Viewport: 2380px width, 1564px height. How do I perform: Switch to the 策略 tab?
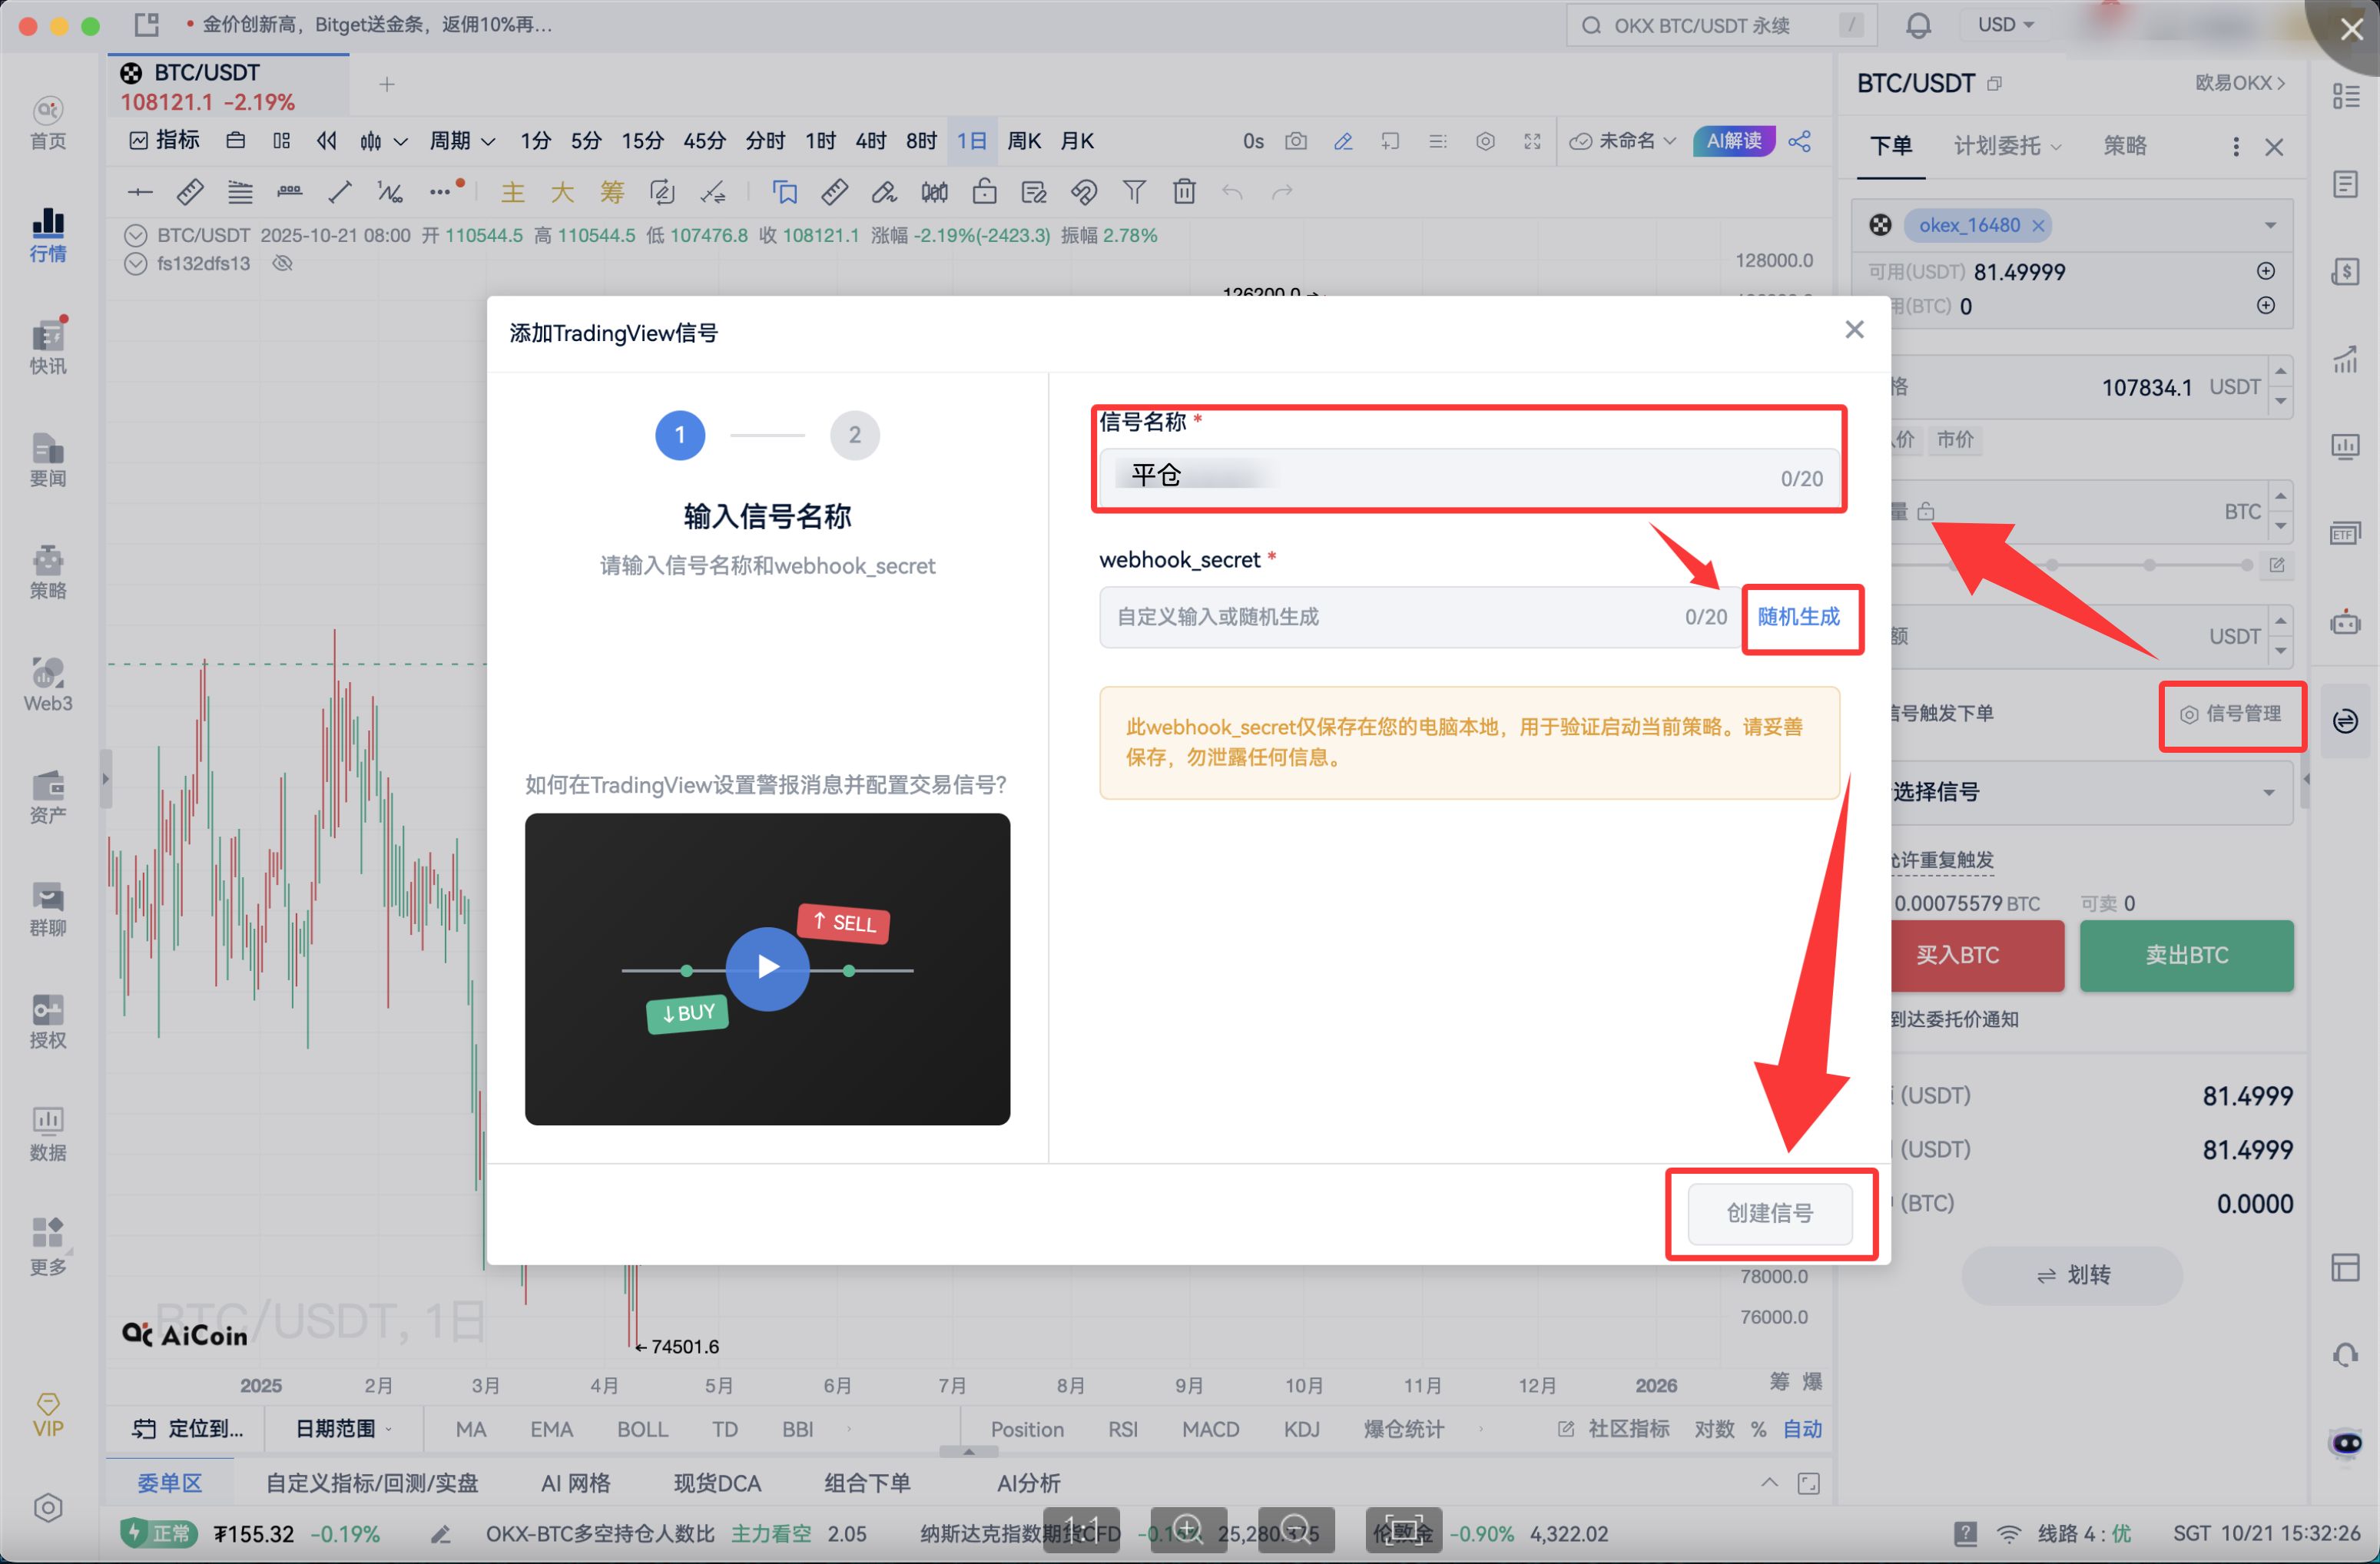(2126, 145)
